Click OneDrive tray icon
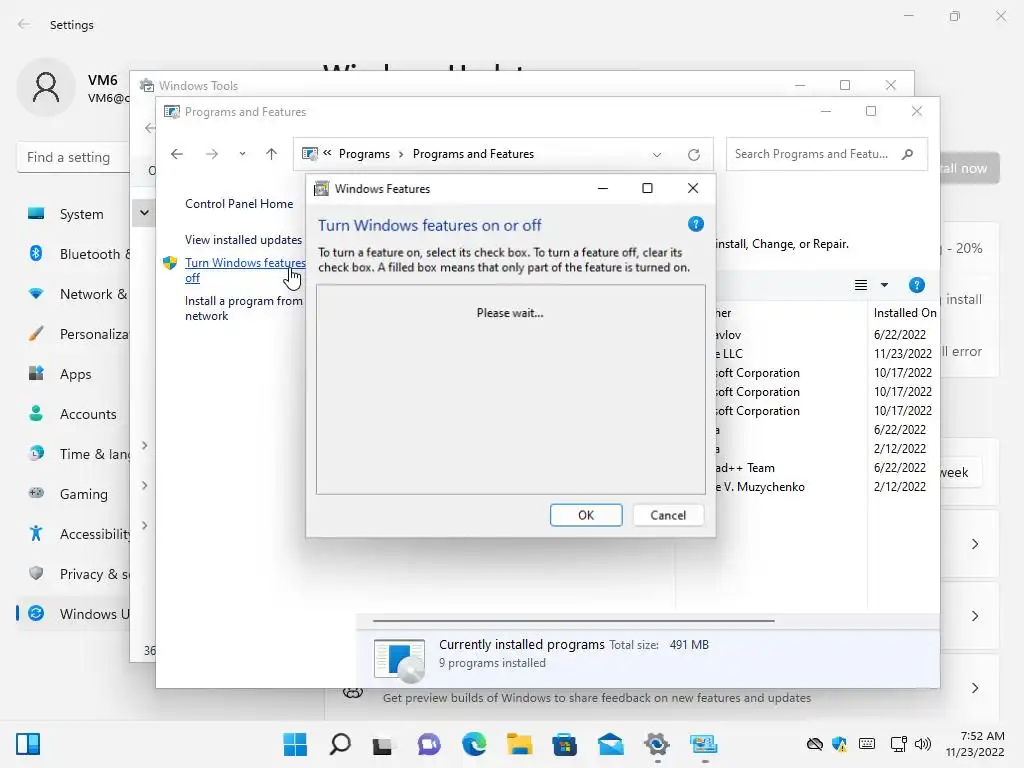This screenshot has width=1024, height=768. click(814, 744)
